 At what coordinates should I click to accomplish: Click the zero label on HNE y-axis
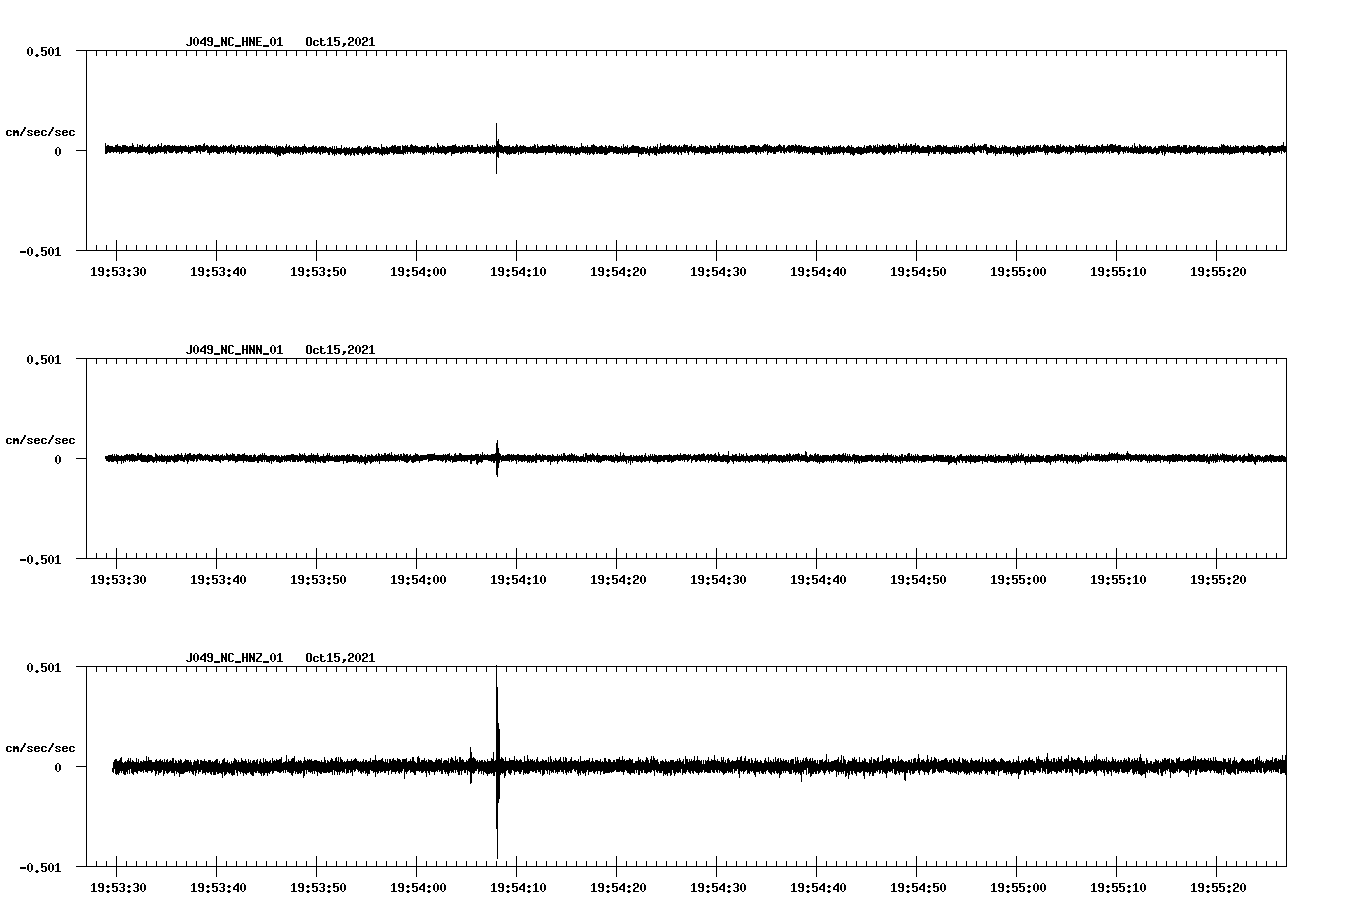(58, 151)
